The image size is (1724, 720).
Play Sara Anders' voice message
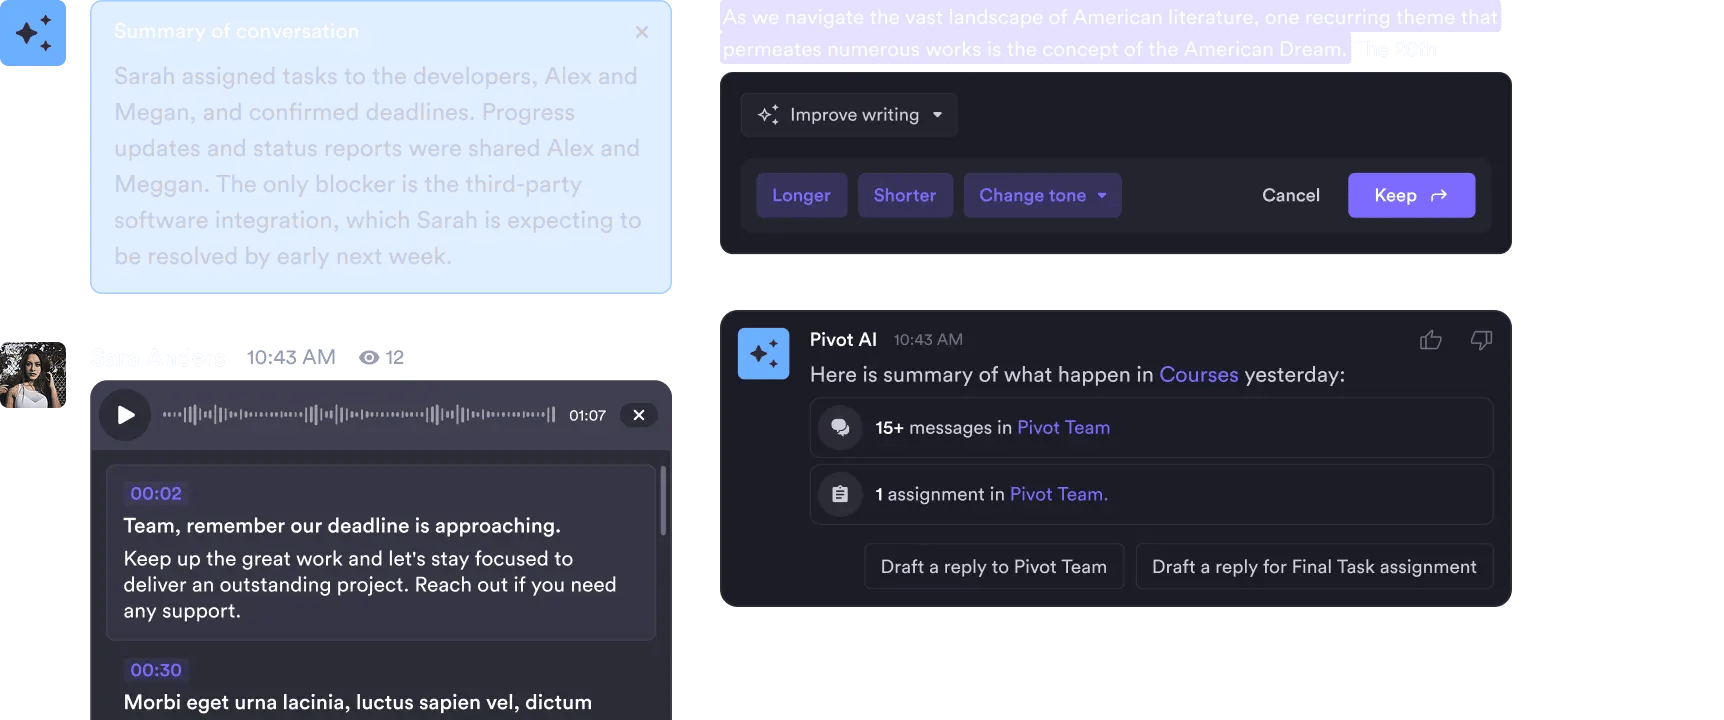click(126, 415)
